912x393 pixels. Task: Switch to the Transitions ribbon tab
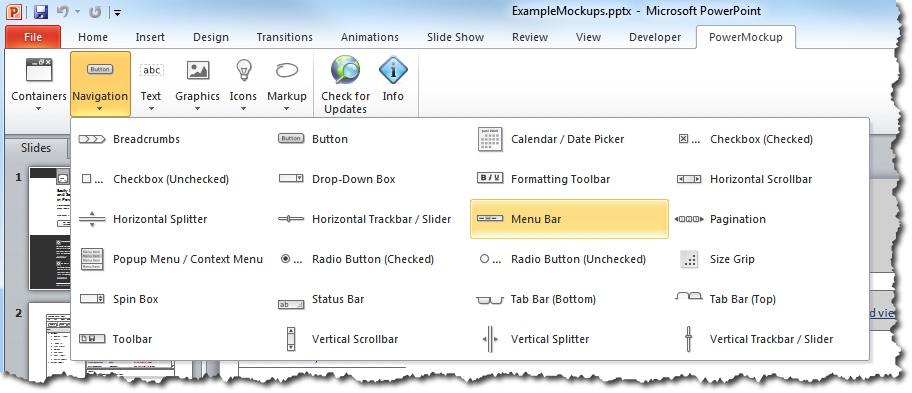point(284,37)
